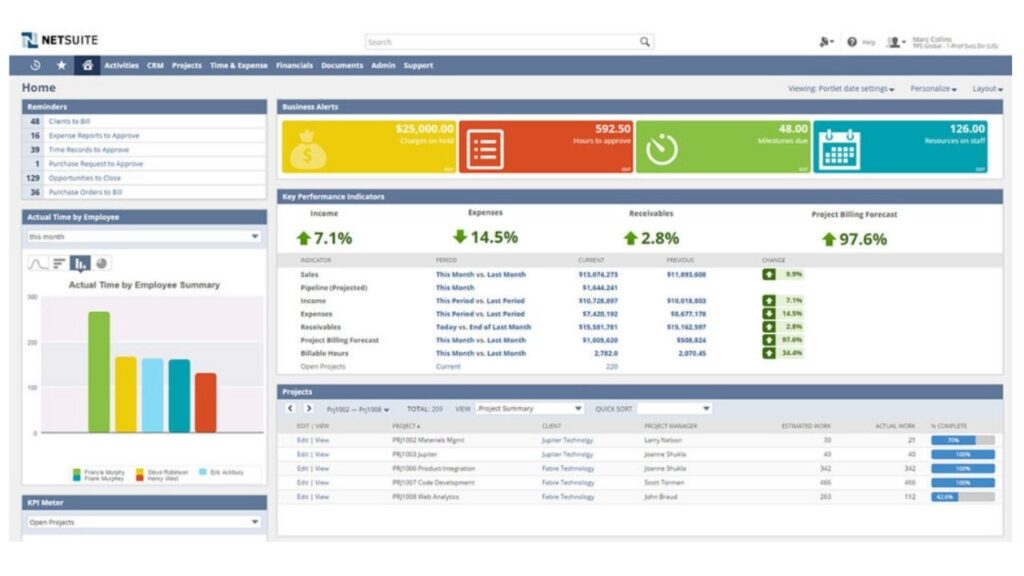Open the change role icon near Help
The image size is (1024, 576).
click(x=825, y=42)
